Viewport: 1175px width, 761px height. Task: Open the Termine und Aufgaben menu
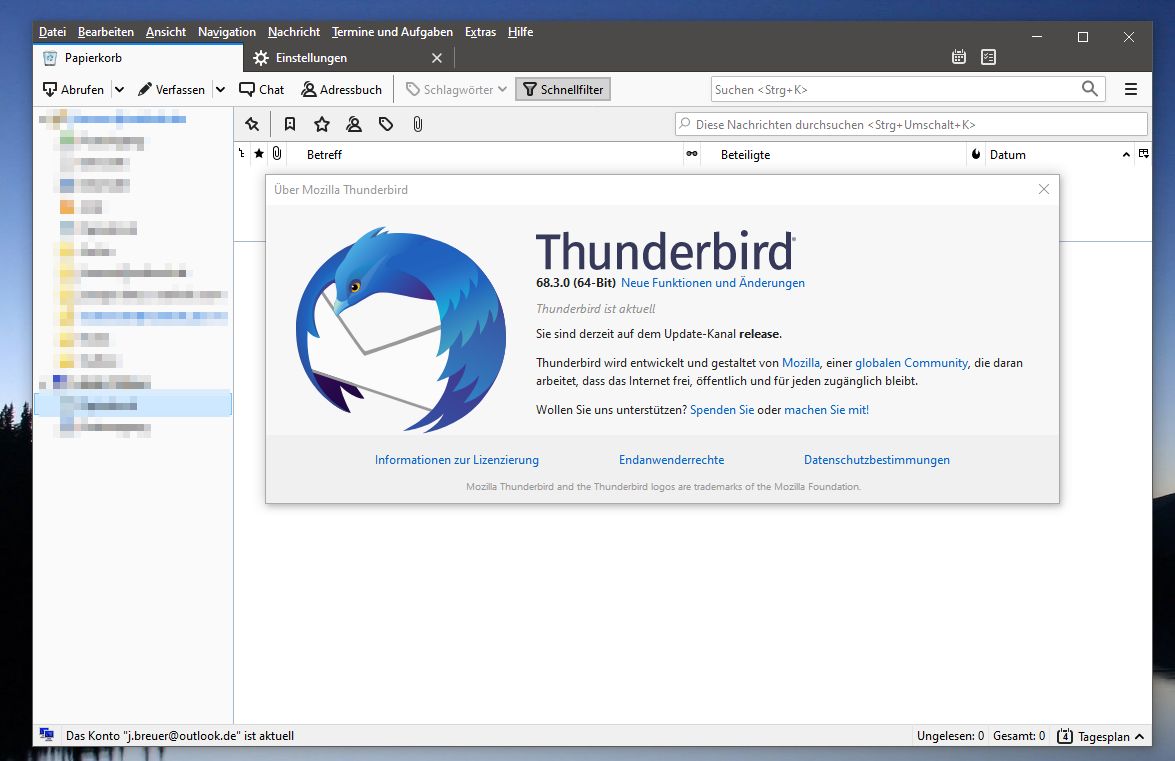(392, 31)
